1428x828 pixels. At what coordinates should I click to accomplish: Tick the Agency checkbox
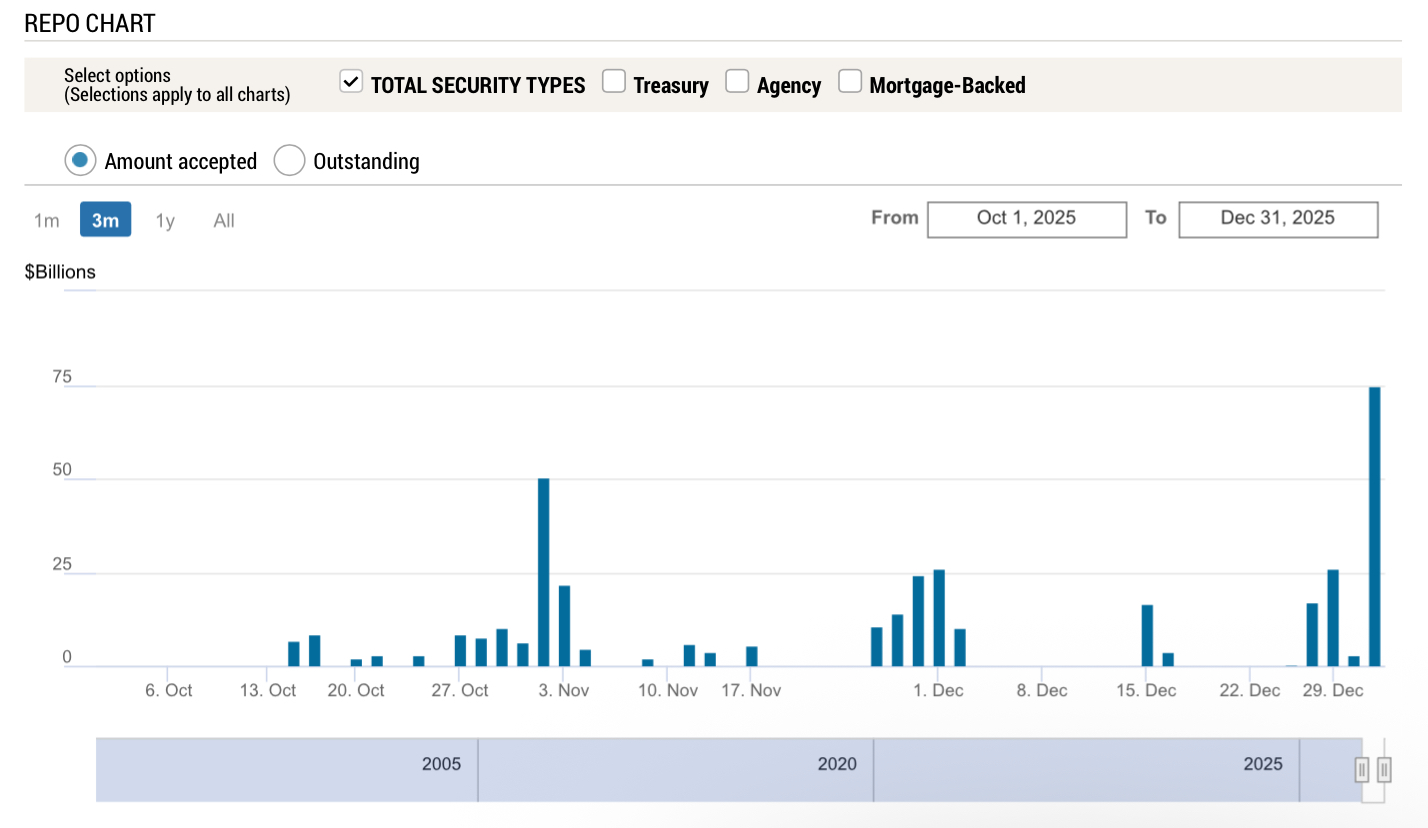point(737,82)
